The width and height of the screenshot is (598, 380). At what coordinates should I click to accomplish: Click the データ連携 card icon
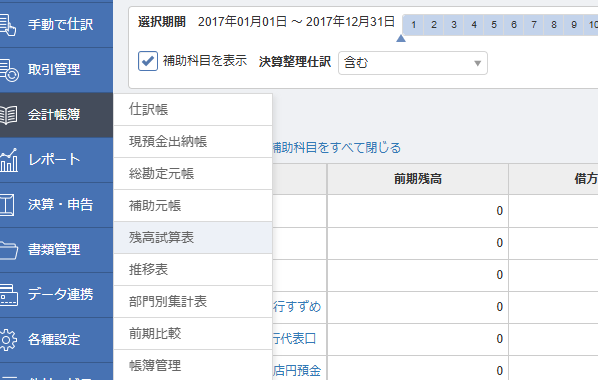[x=8, y=295]
